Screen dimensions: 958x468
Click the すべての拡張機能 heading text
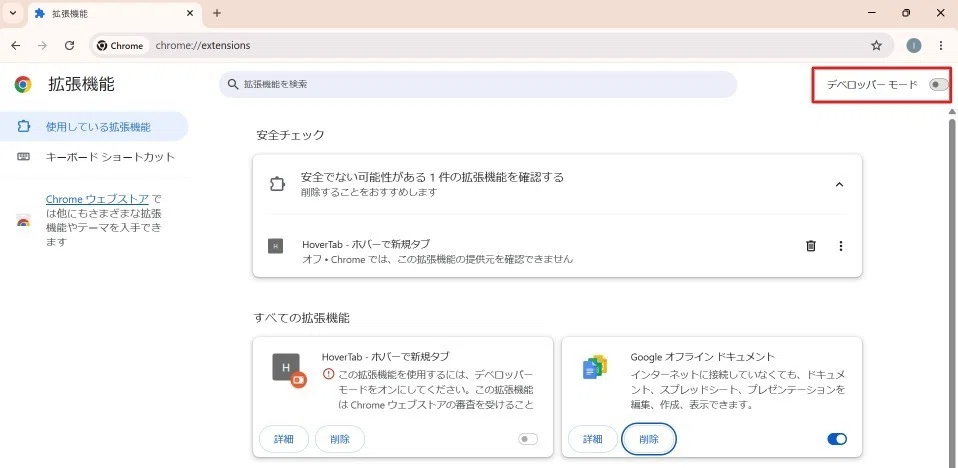coord(302,318)
